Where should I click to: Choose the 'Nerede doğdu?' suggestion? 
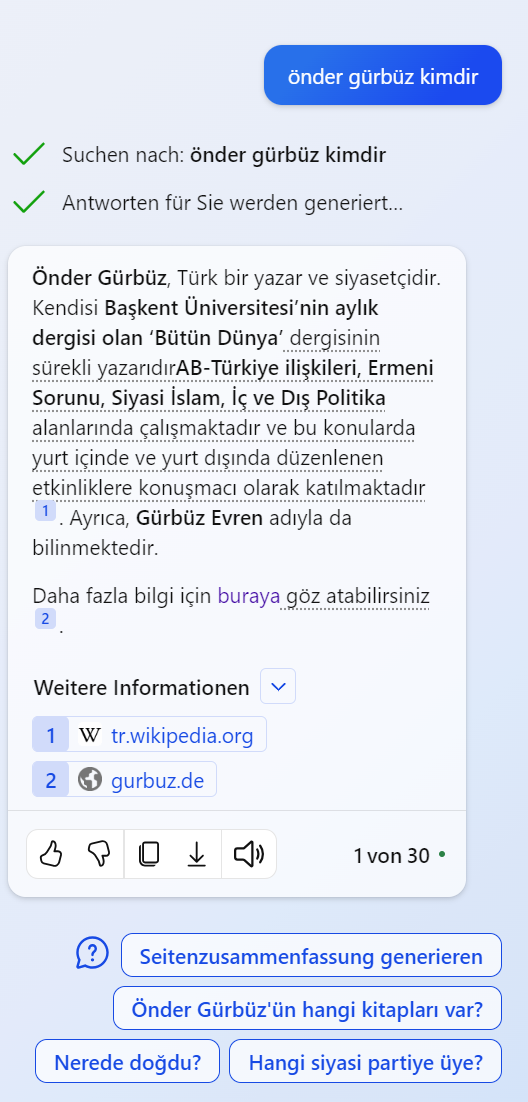click(x=127, y=1061)
